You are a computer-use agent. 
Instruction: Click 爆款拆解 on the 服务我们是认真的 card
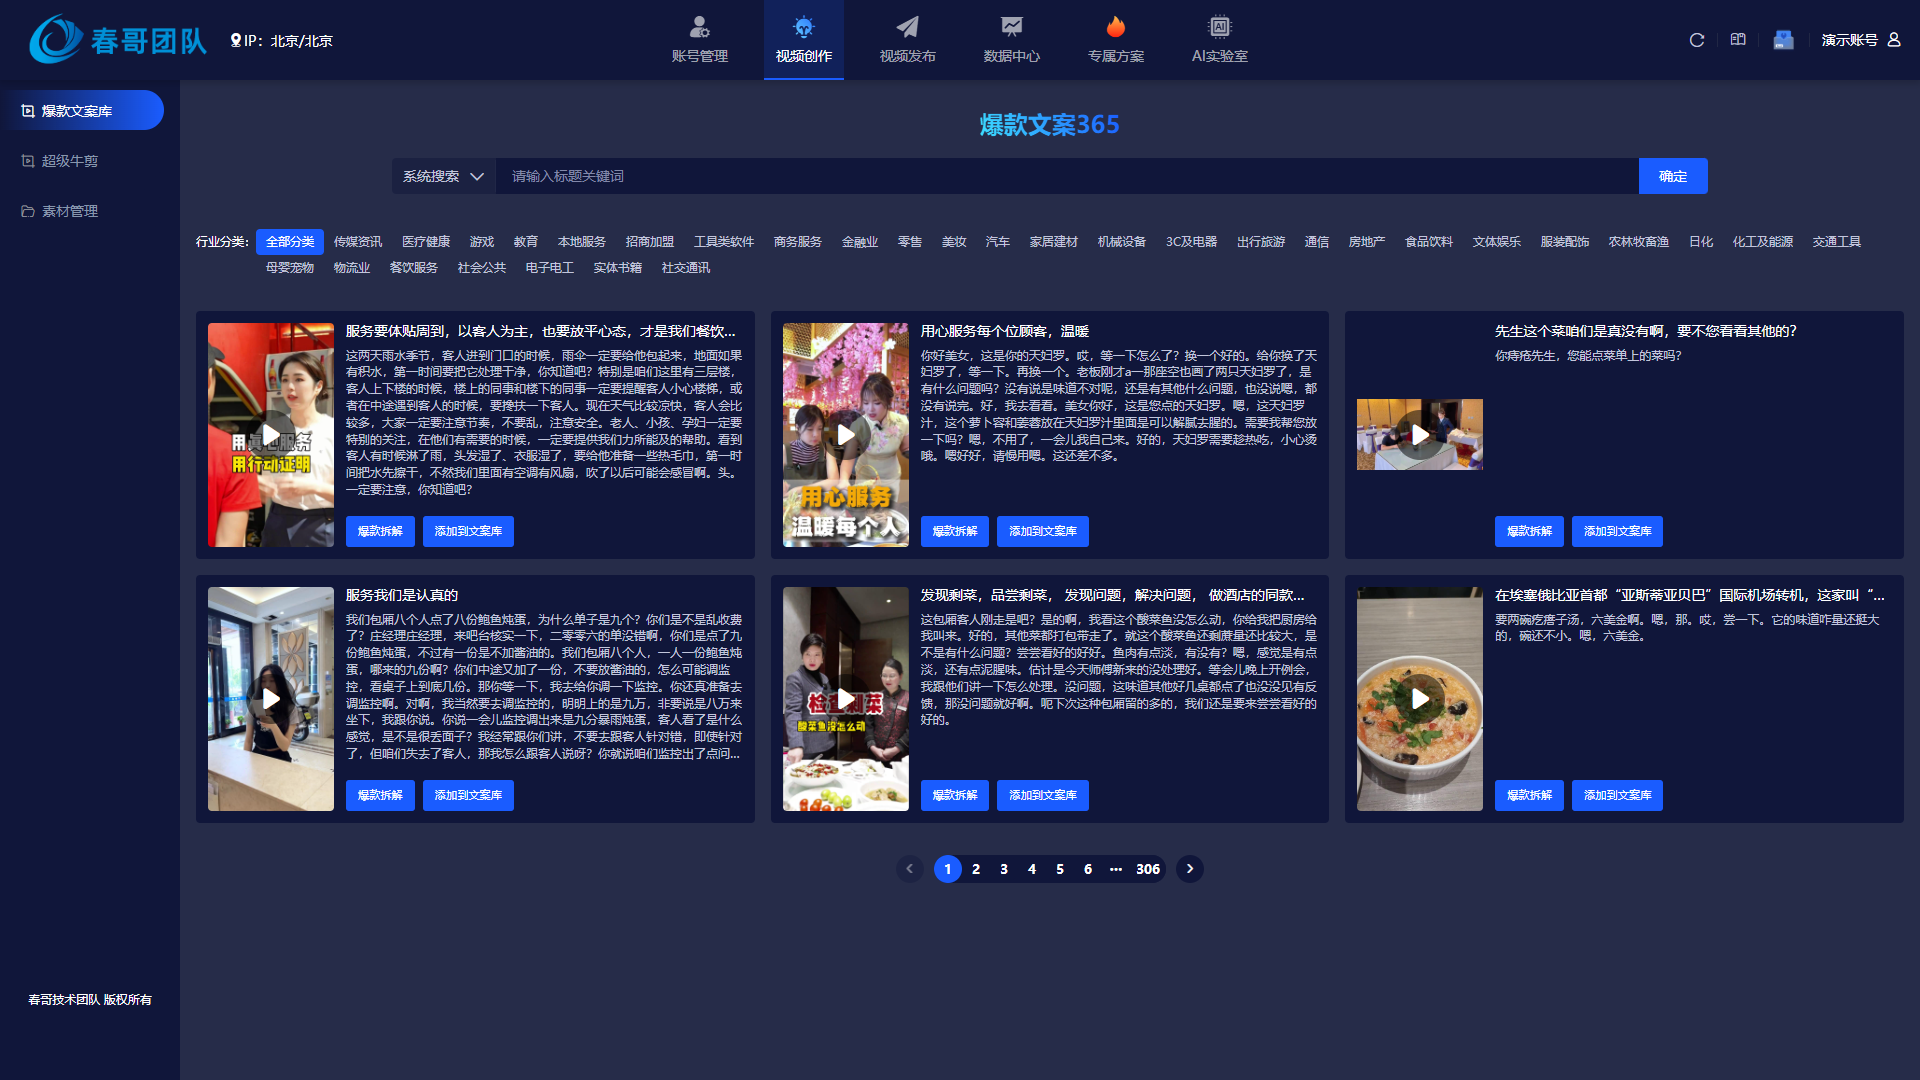coord(380,795)
